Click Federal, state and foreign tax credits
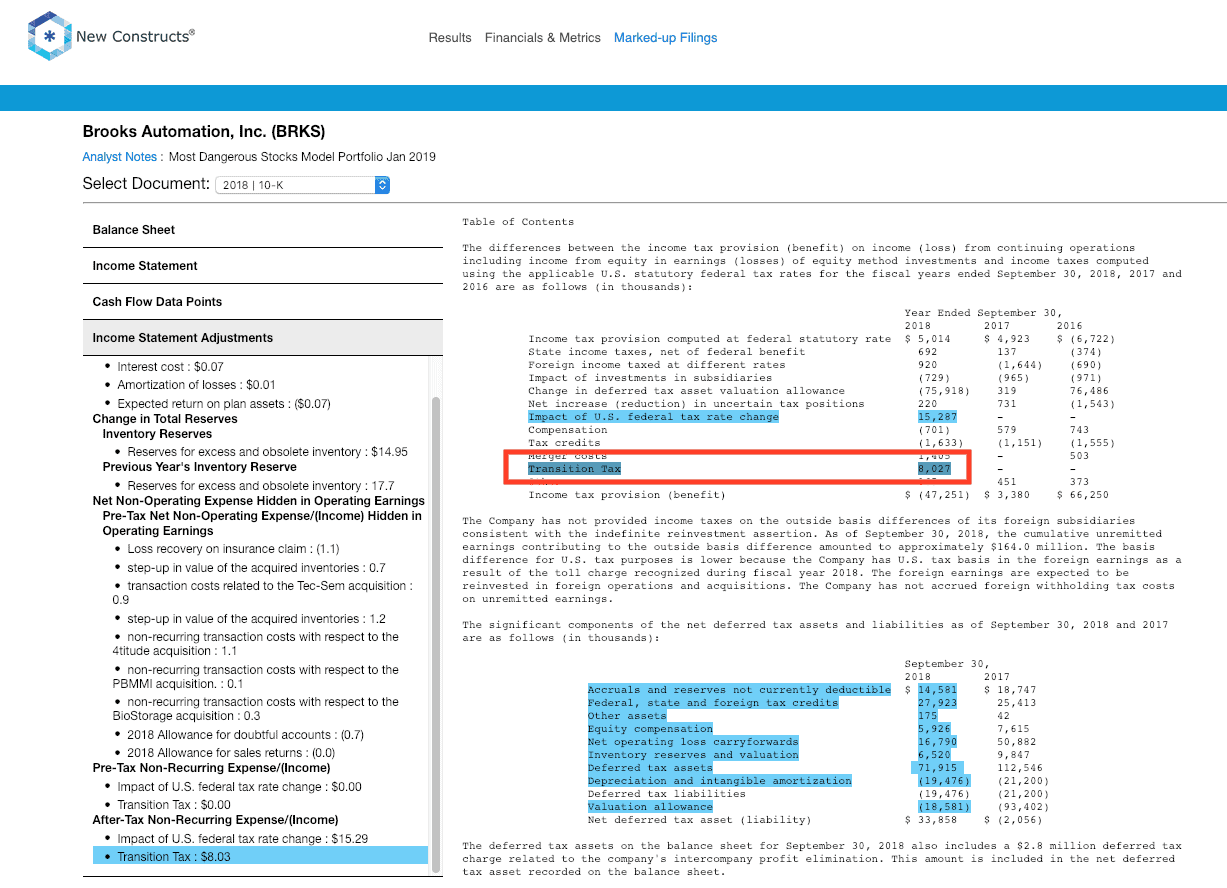Screen dimensions: 1227x888 tap(712, 703)
